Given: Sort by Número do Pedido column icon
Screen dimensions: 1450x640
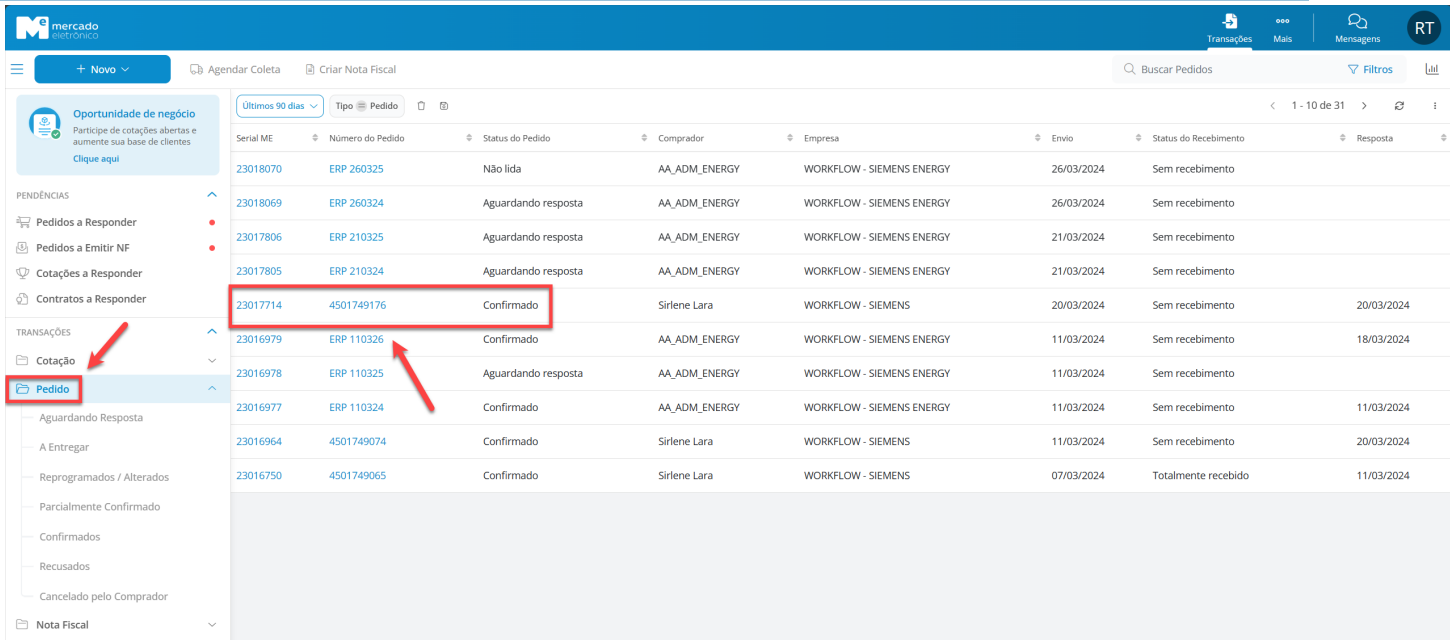Looking at the screenshot, I should click(469, 138).
